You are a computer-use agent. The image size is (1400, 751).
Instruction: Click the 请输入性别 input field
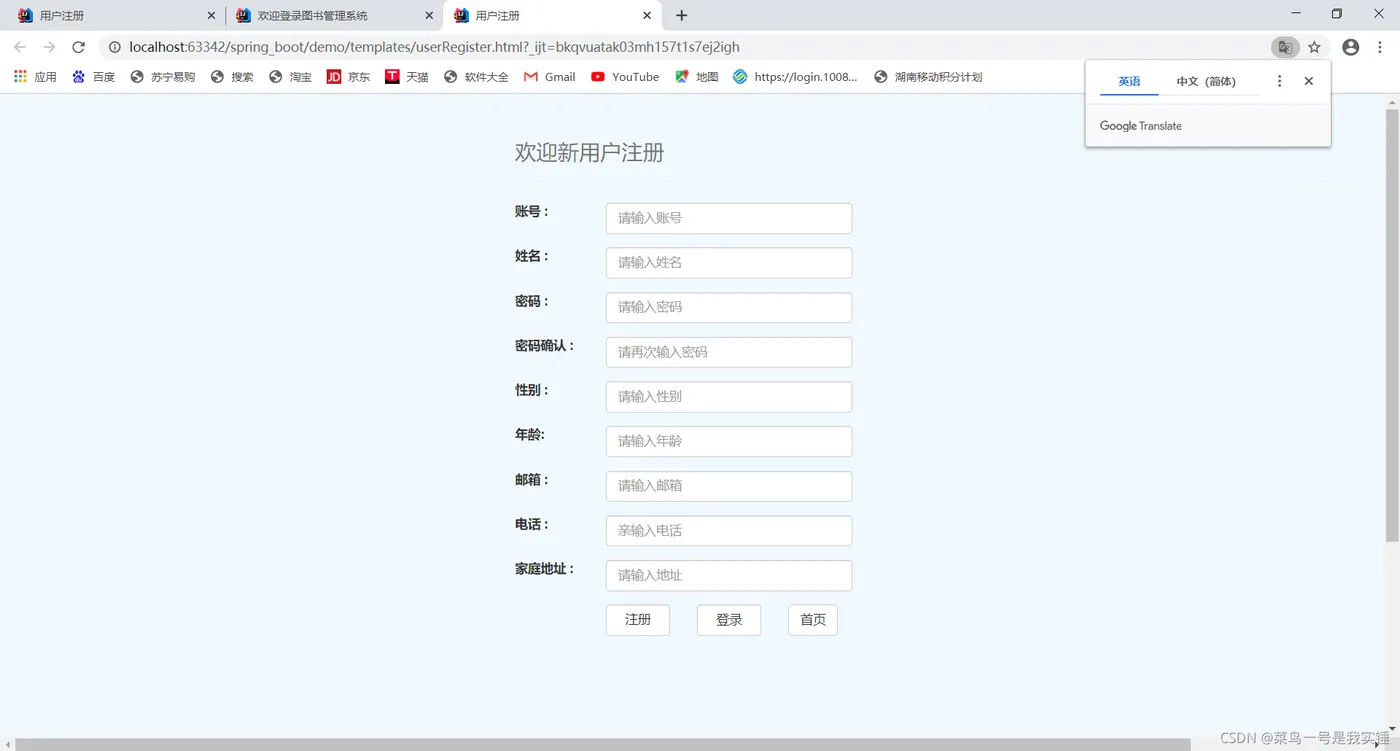[729, 397]
